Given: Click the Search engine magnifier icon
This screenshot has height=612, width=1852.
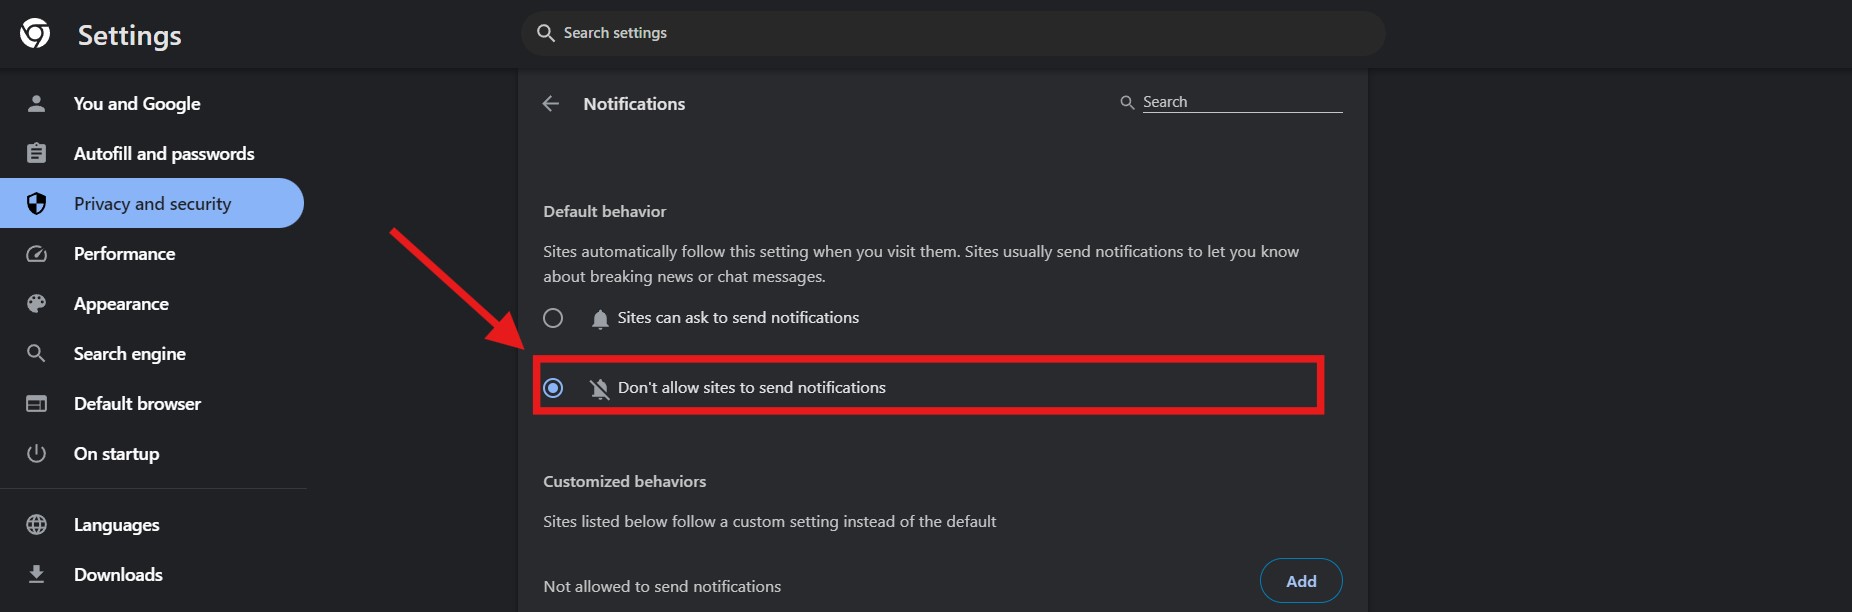Looking at the screenshot, I should 36,353.
